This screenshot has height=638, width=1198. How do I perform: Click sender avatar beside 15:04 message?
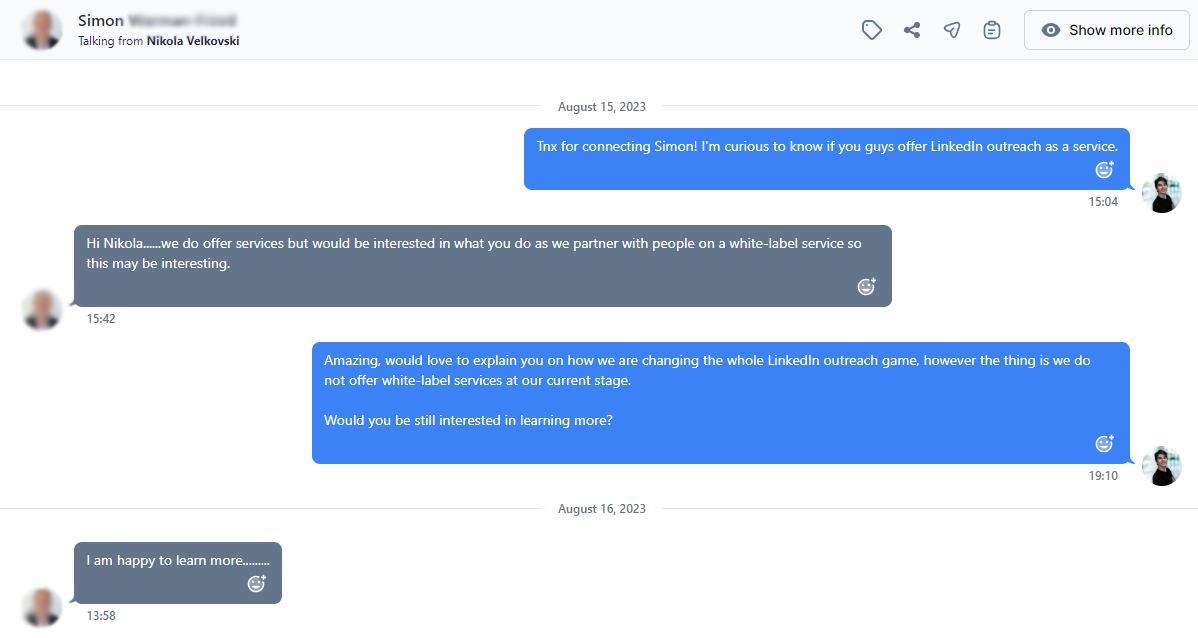tap(1161, 193)
